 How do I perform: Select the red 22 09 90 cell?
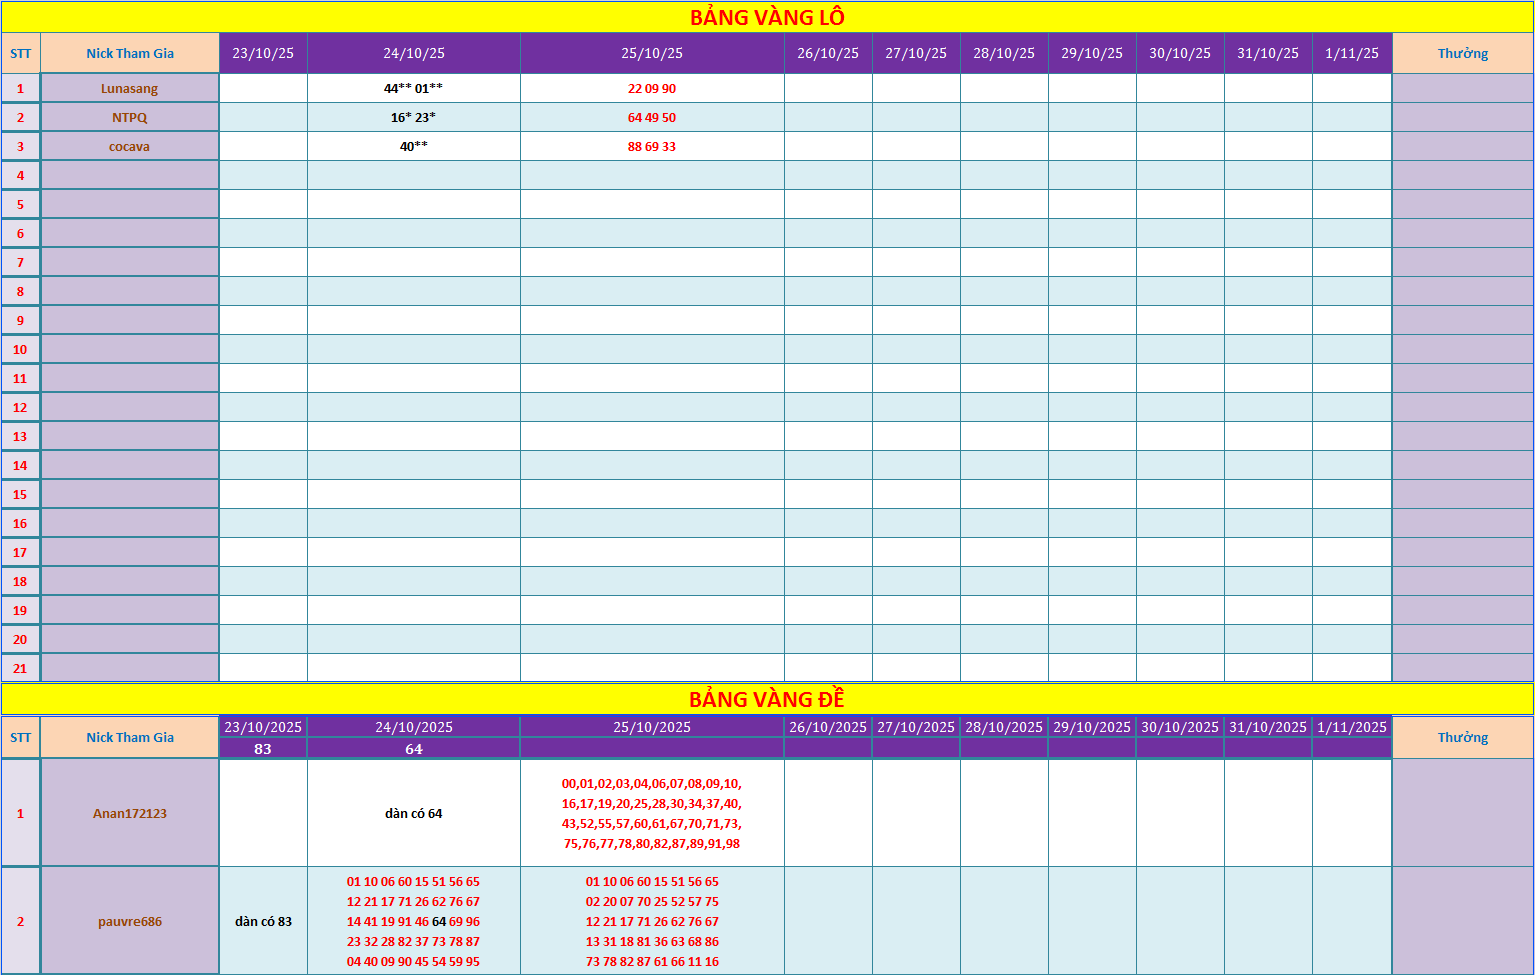pyautogui.click(x=652, y=89)
